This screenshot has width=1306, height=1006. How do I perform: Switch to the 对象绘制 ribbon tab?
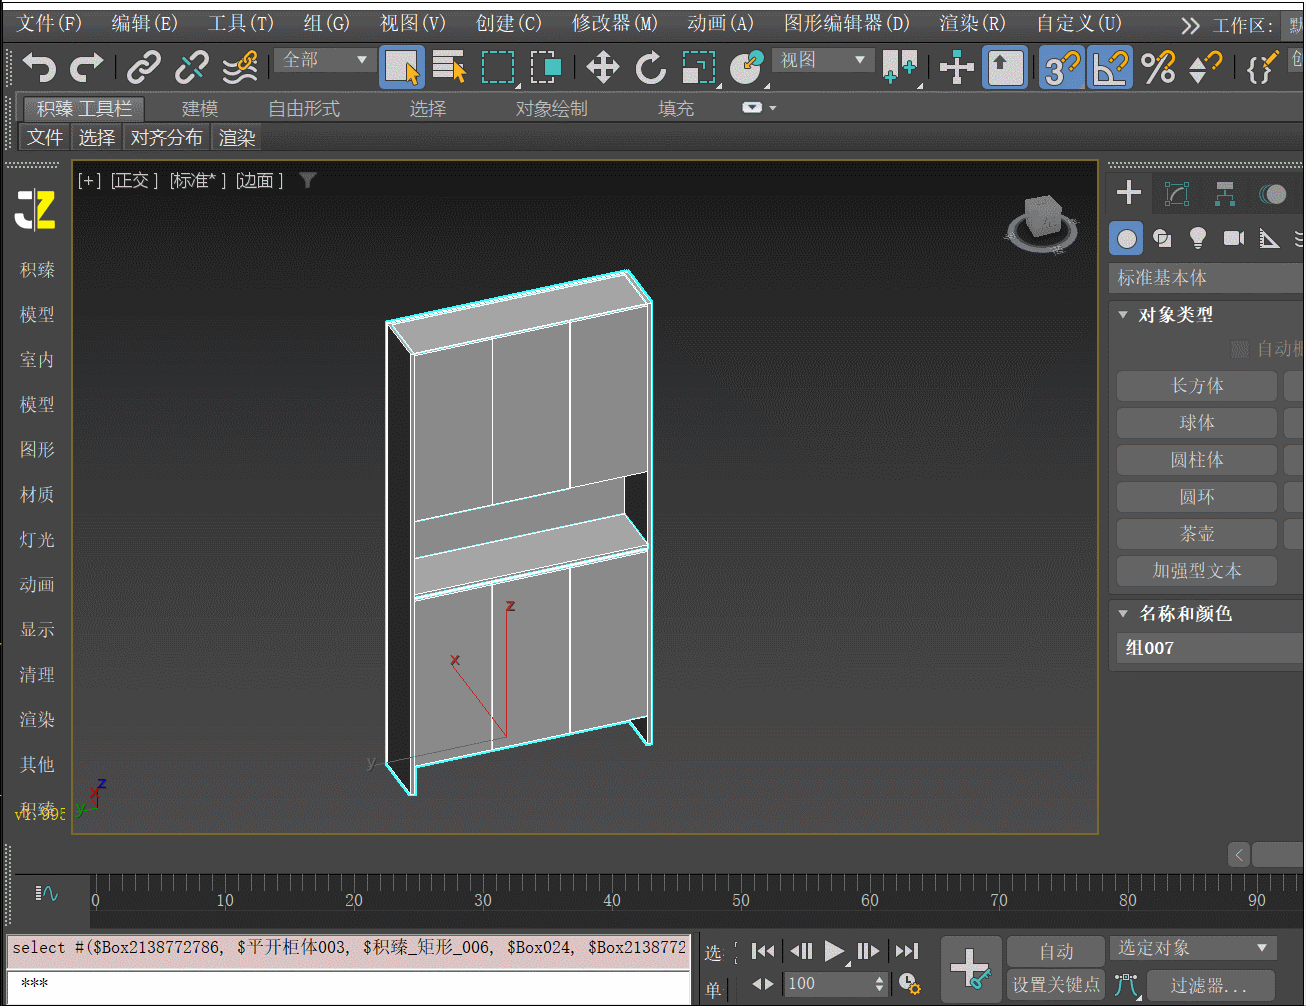552,108
